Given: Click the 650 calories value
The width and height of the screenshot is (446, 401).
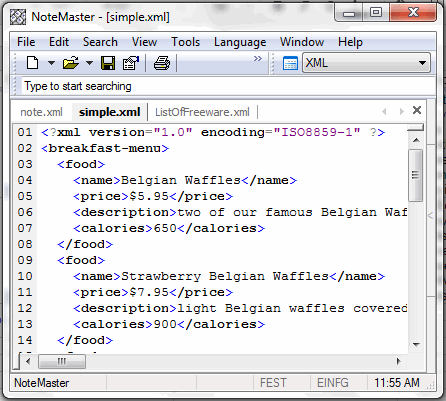Looking at the screenshot, I should coord(165,228).
